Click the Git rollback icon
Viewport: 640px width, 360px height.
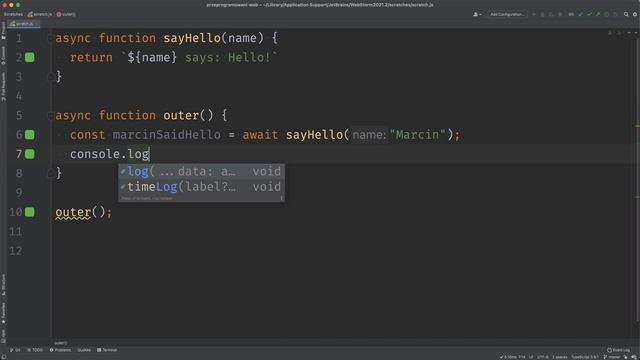click(x=616, y=14)
